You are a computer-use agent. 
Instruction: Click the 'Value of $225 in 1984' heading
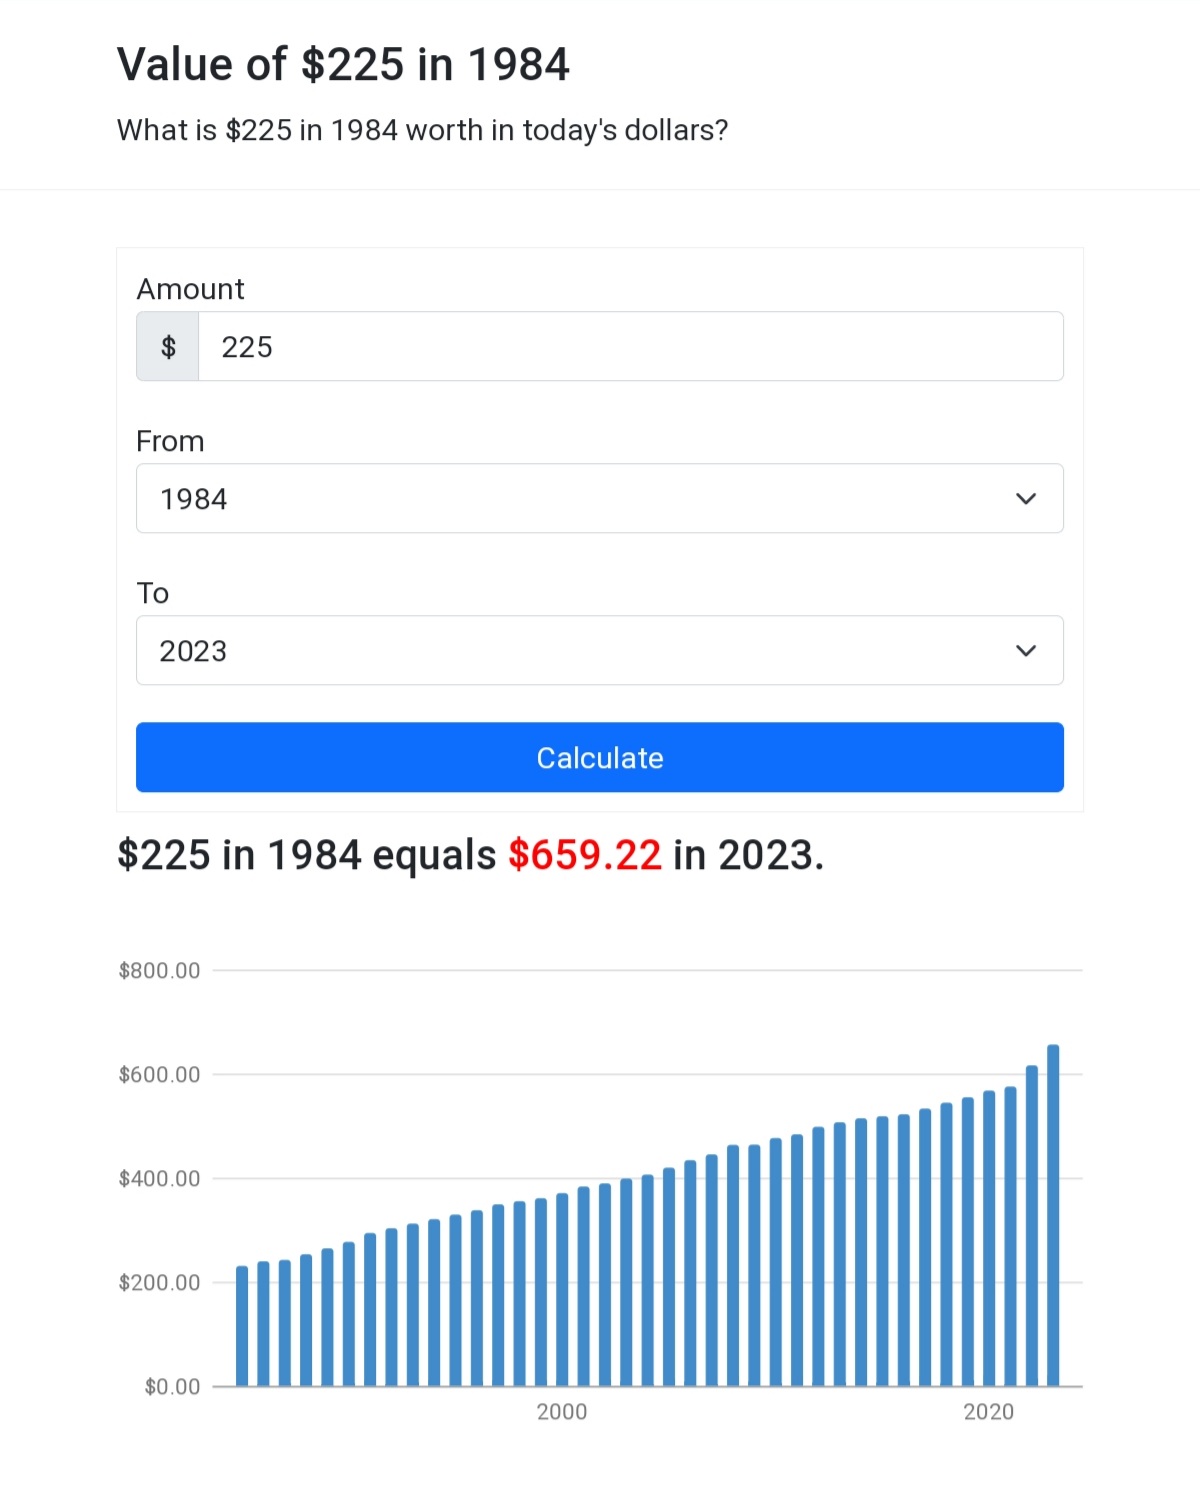(343, 65)
